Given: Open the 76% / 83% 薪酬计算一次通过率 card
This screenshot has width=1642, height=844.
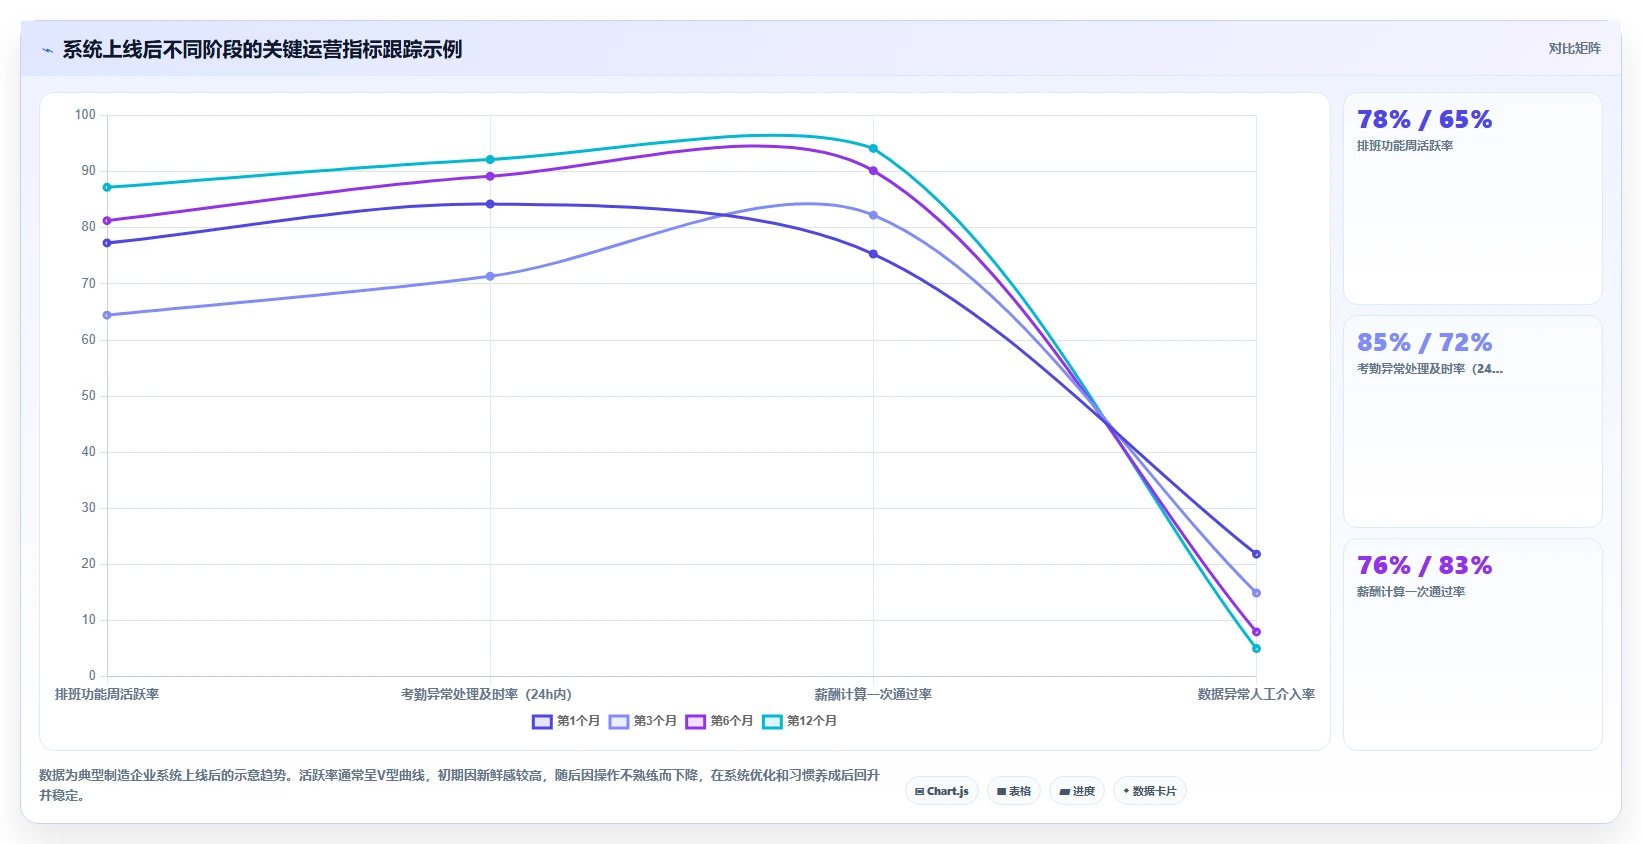Looking at the screenshot, I should [1472, 645].
